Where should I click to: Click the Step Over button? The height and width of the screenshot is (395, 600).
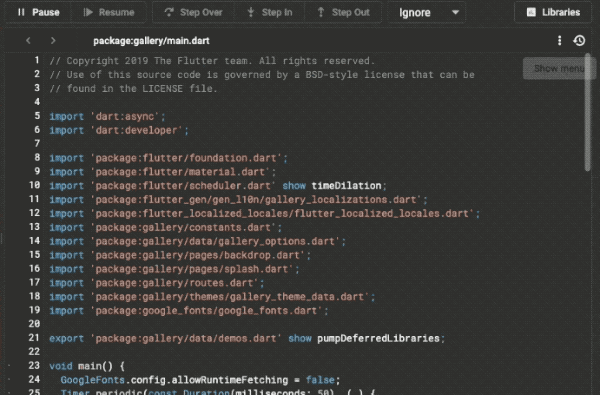click(193, 12)
